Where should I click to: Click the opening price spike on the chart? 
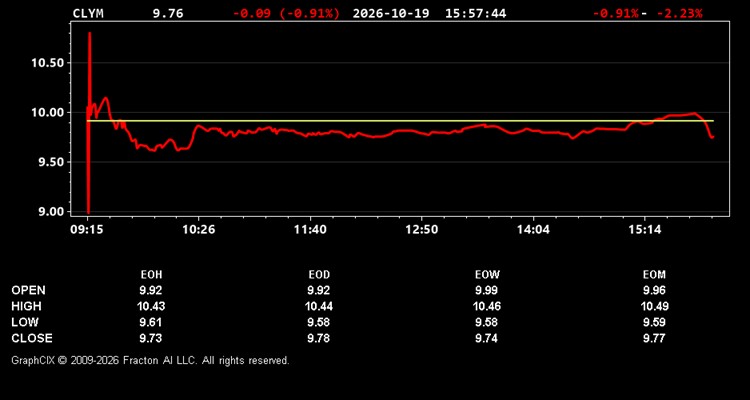pyautogui.click(x=89, y=122)
